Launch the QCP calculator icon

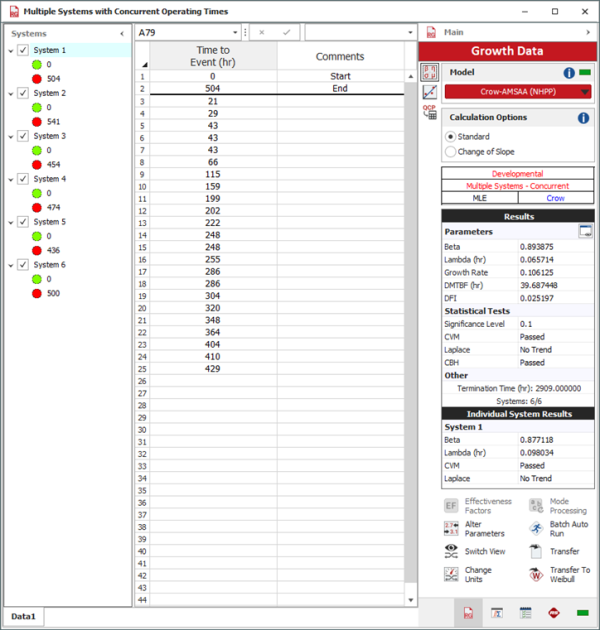click(430, 113)
